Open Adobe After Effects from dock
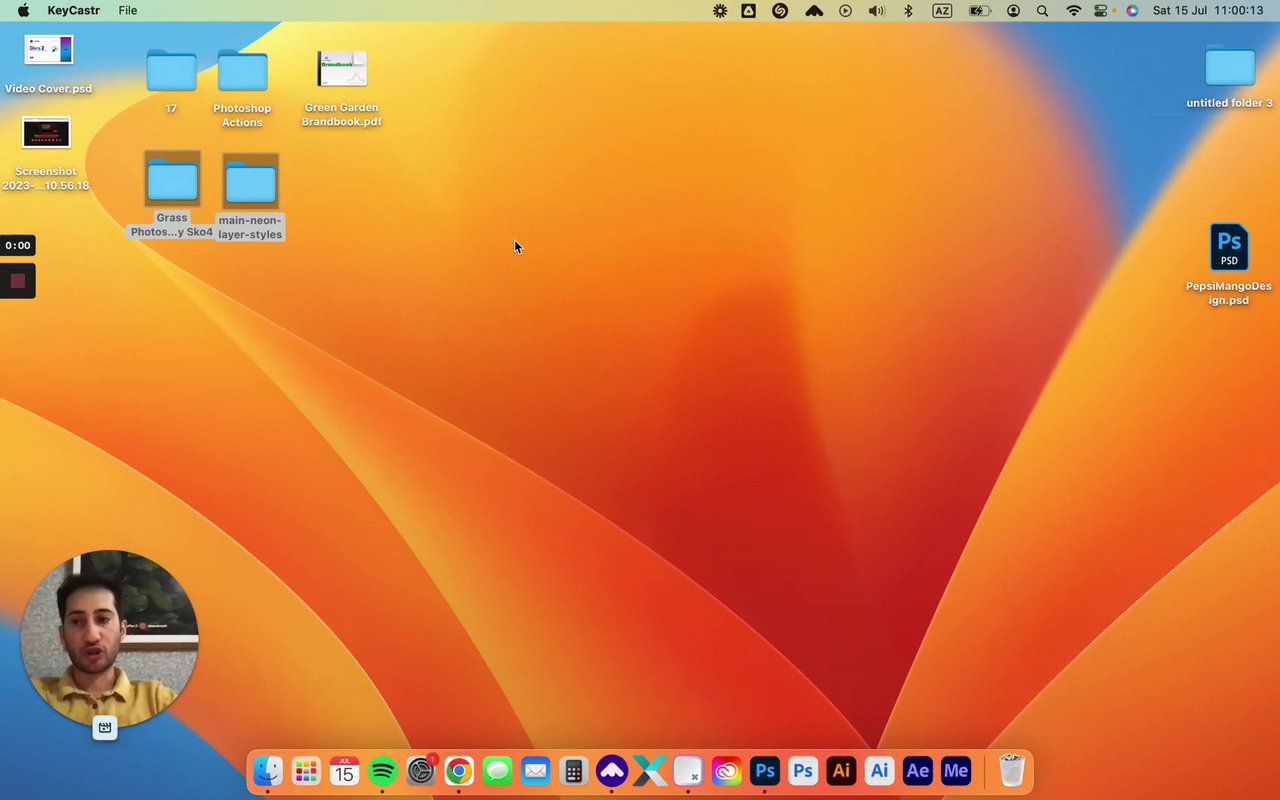This screenshot has height=800, width=1280. click(917, 771)
